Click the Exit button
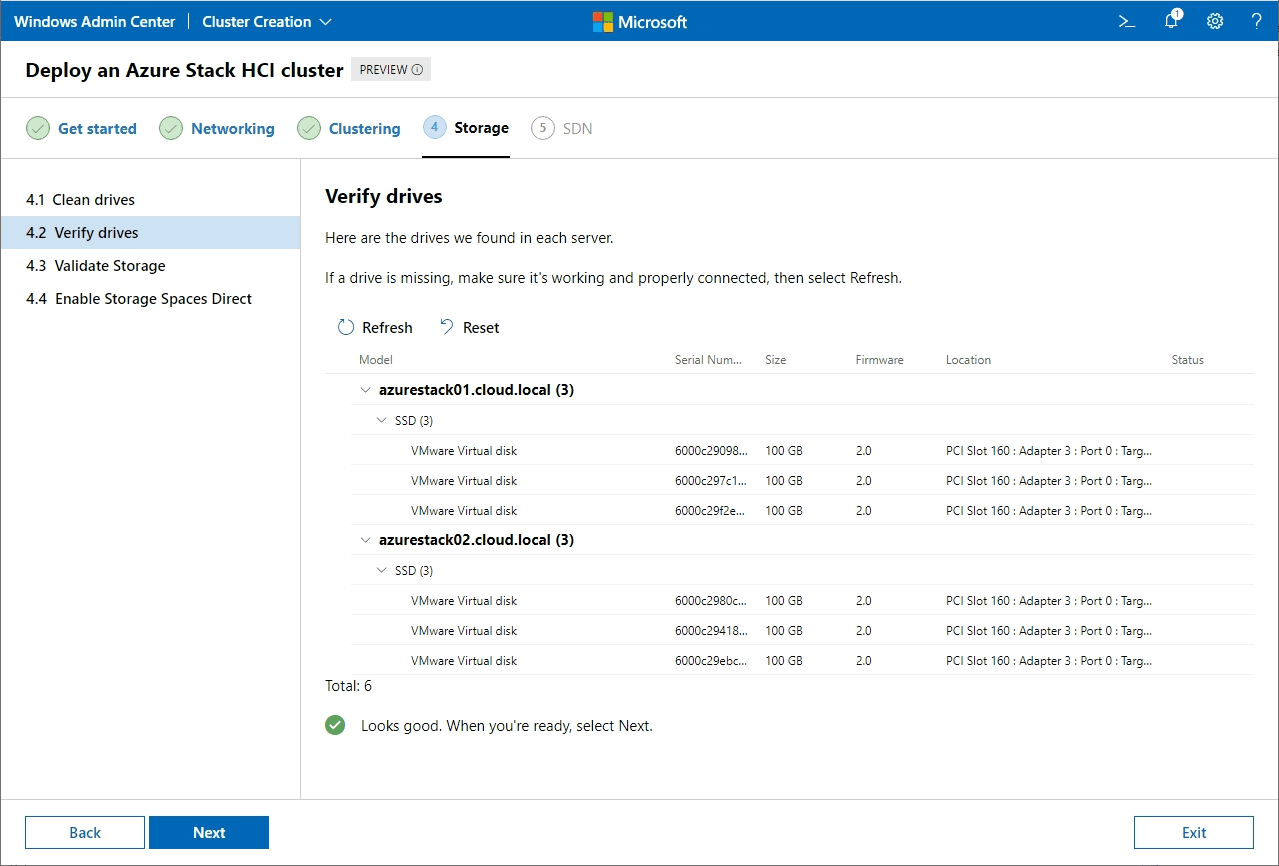The height and width of the screenshot is (866, 1279). (1193, 832)
